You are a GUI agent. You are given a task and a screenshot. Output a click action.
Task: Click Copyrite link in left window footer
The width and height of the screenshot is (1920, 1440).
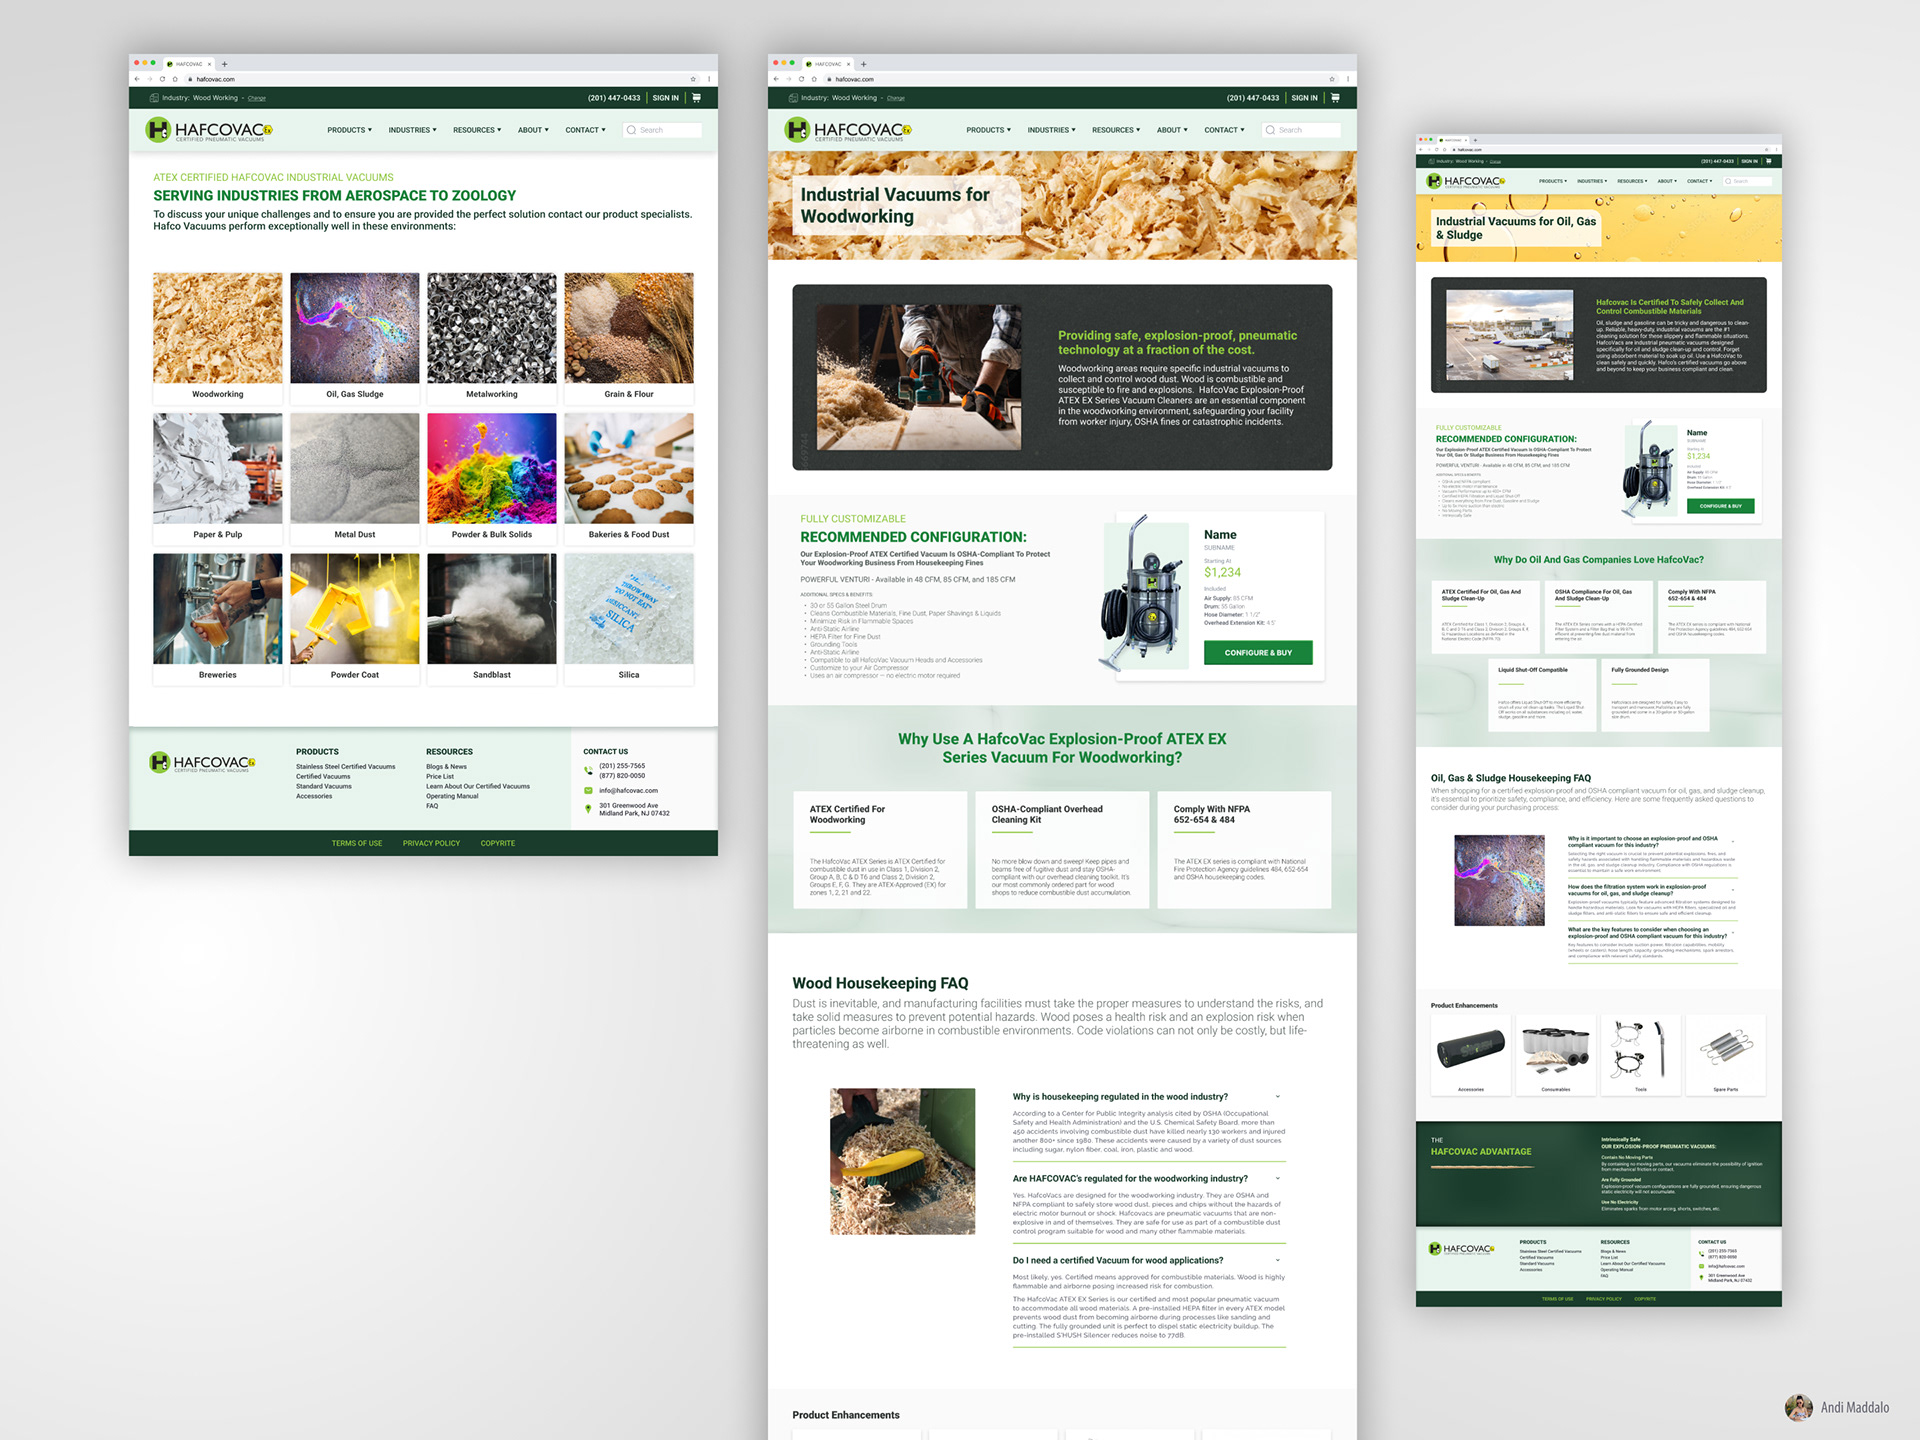point(498,844)
